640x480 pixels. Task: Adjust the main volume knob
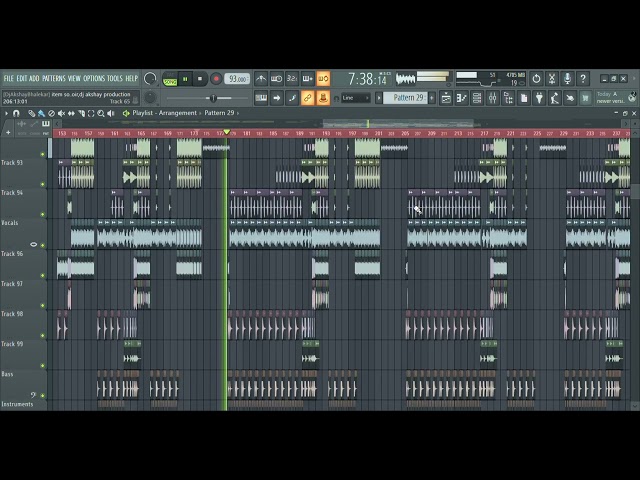[150, 79]
